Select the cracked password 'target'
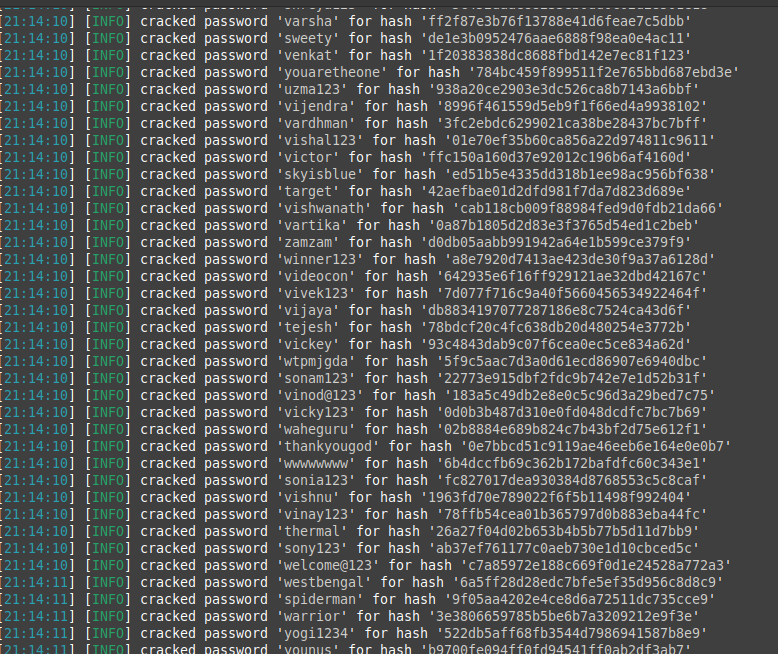The image size is (778, 654). pyautogui.click(x=308, y=191)
